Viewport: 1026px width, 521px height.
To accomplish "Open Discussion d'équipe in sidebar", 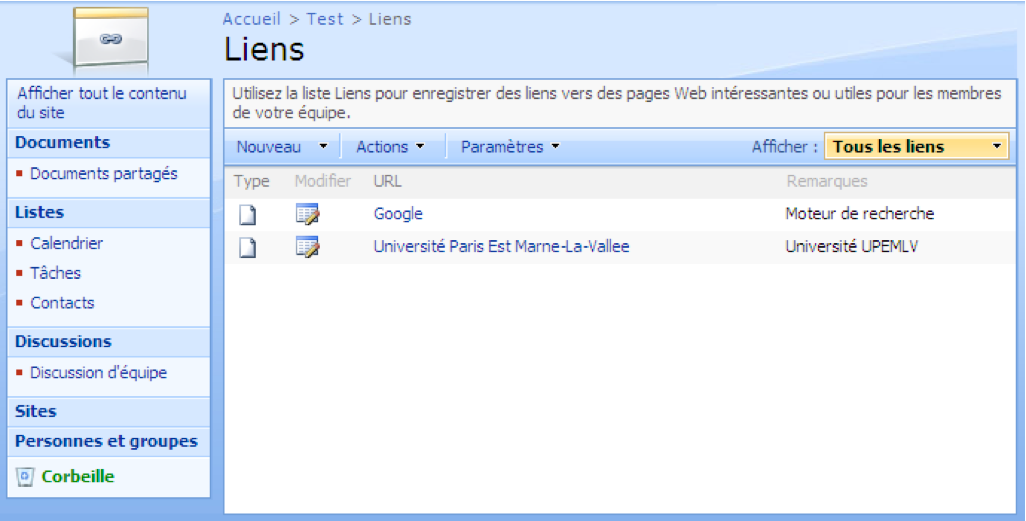I will [x=98, y=373].
